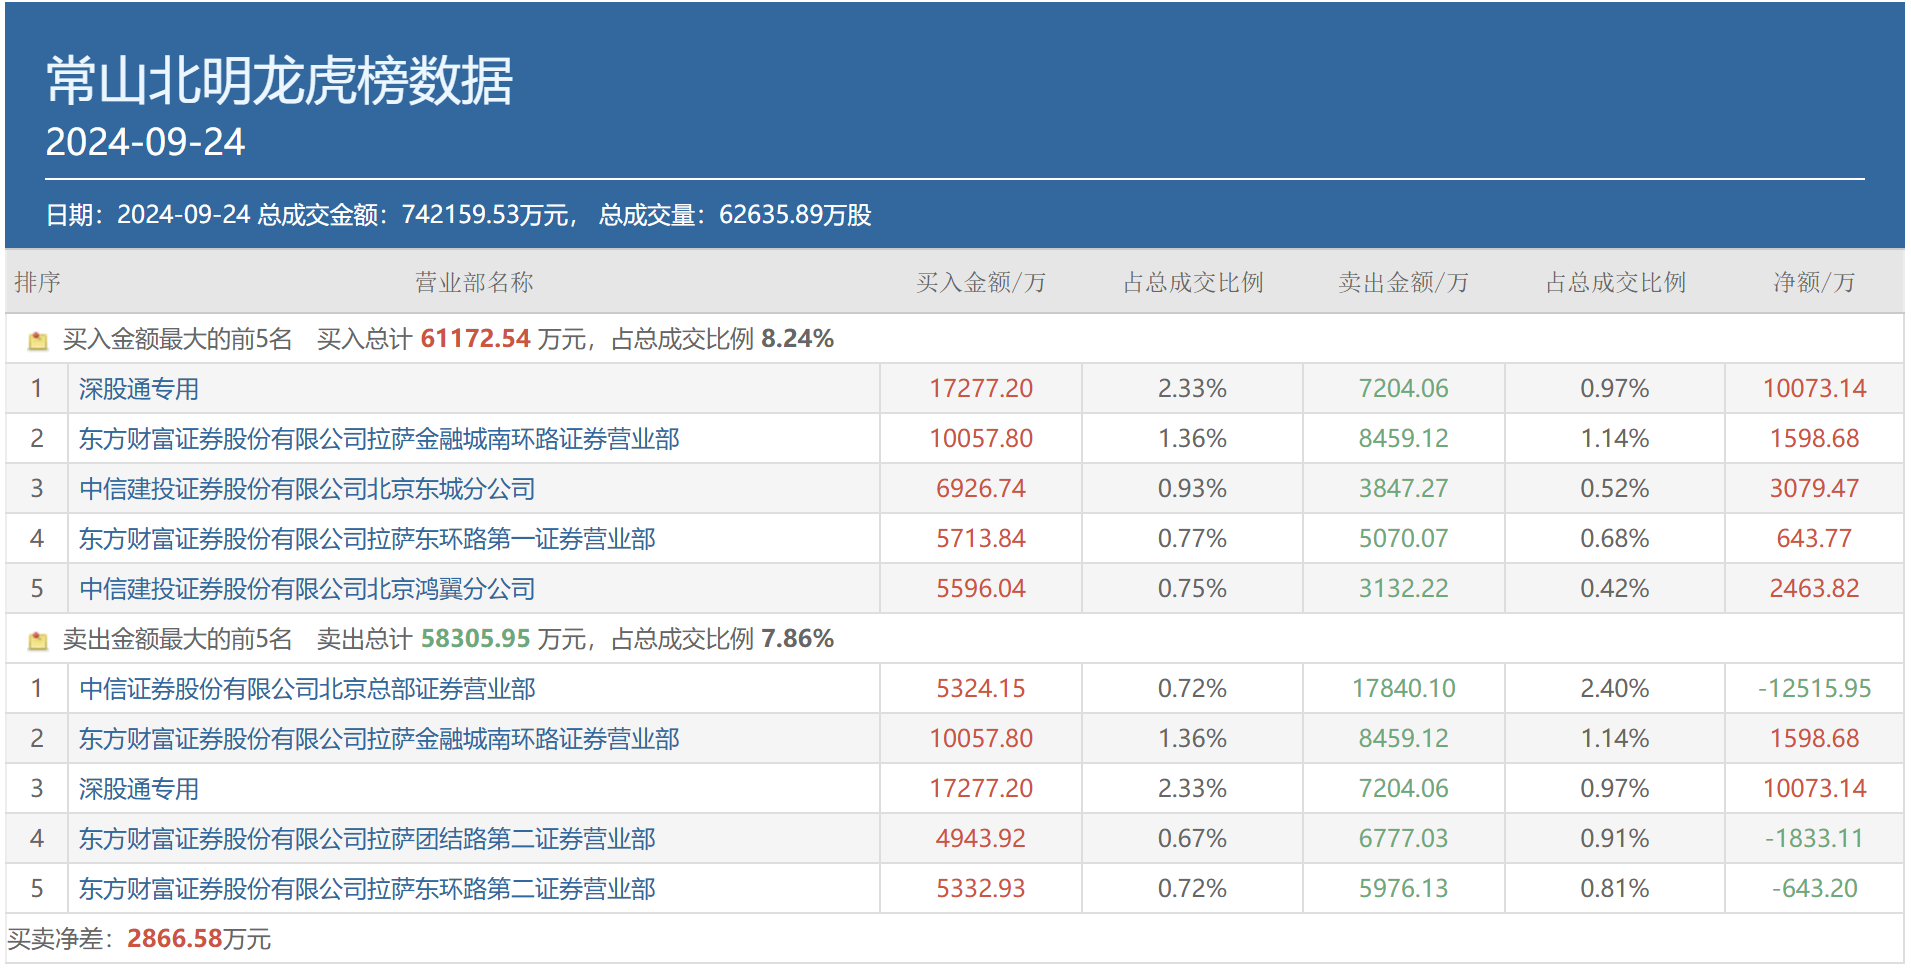The image size is (1911, 969).
Task: Open 东方财富证券拉萨团结路第二证券营业部 link
Action: click(x=367, y=839)
